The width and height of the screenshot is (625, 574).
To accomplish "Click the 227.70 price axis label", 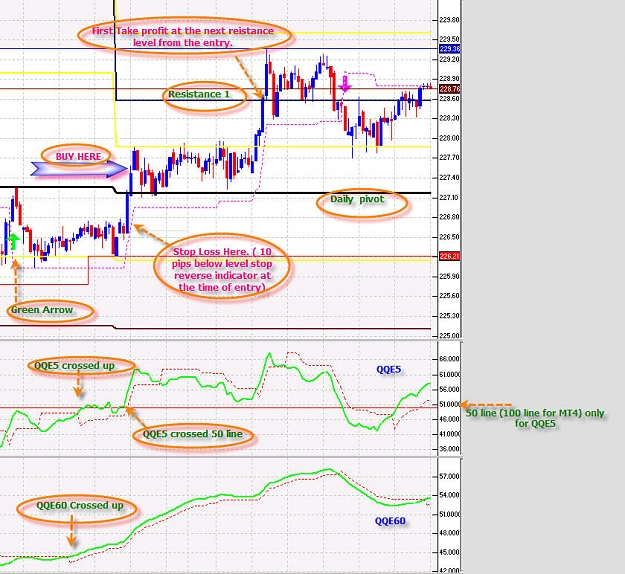I will (x=449, y=158).
